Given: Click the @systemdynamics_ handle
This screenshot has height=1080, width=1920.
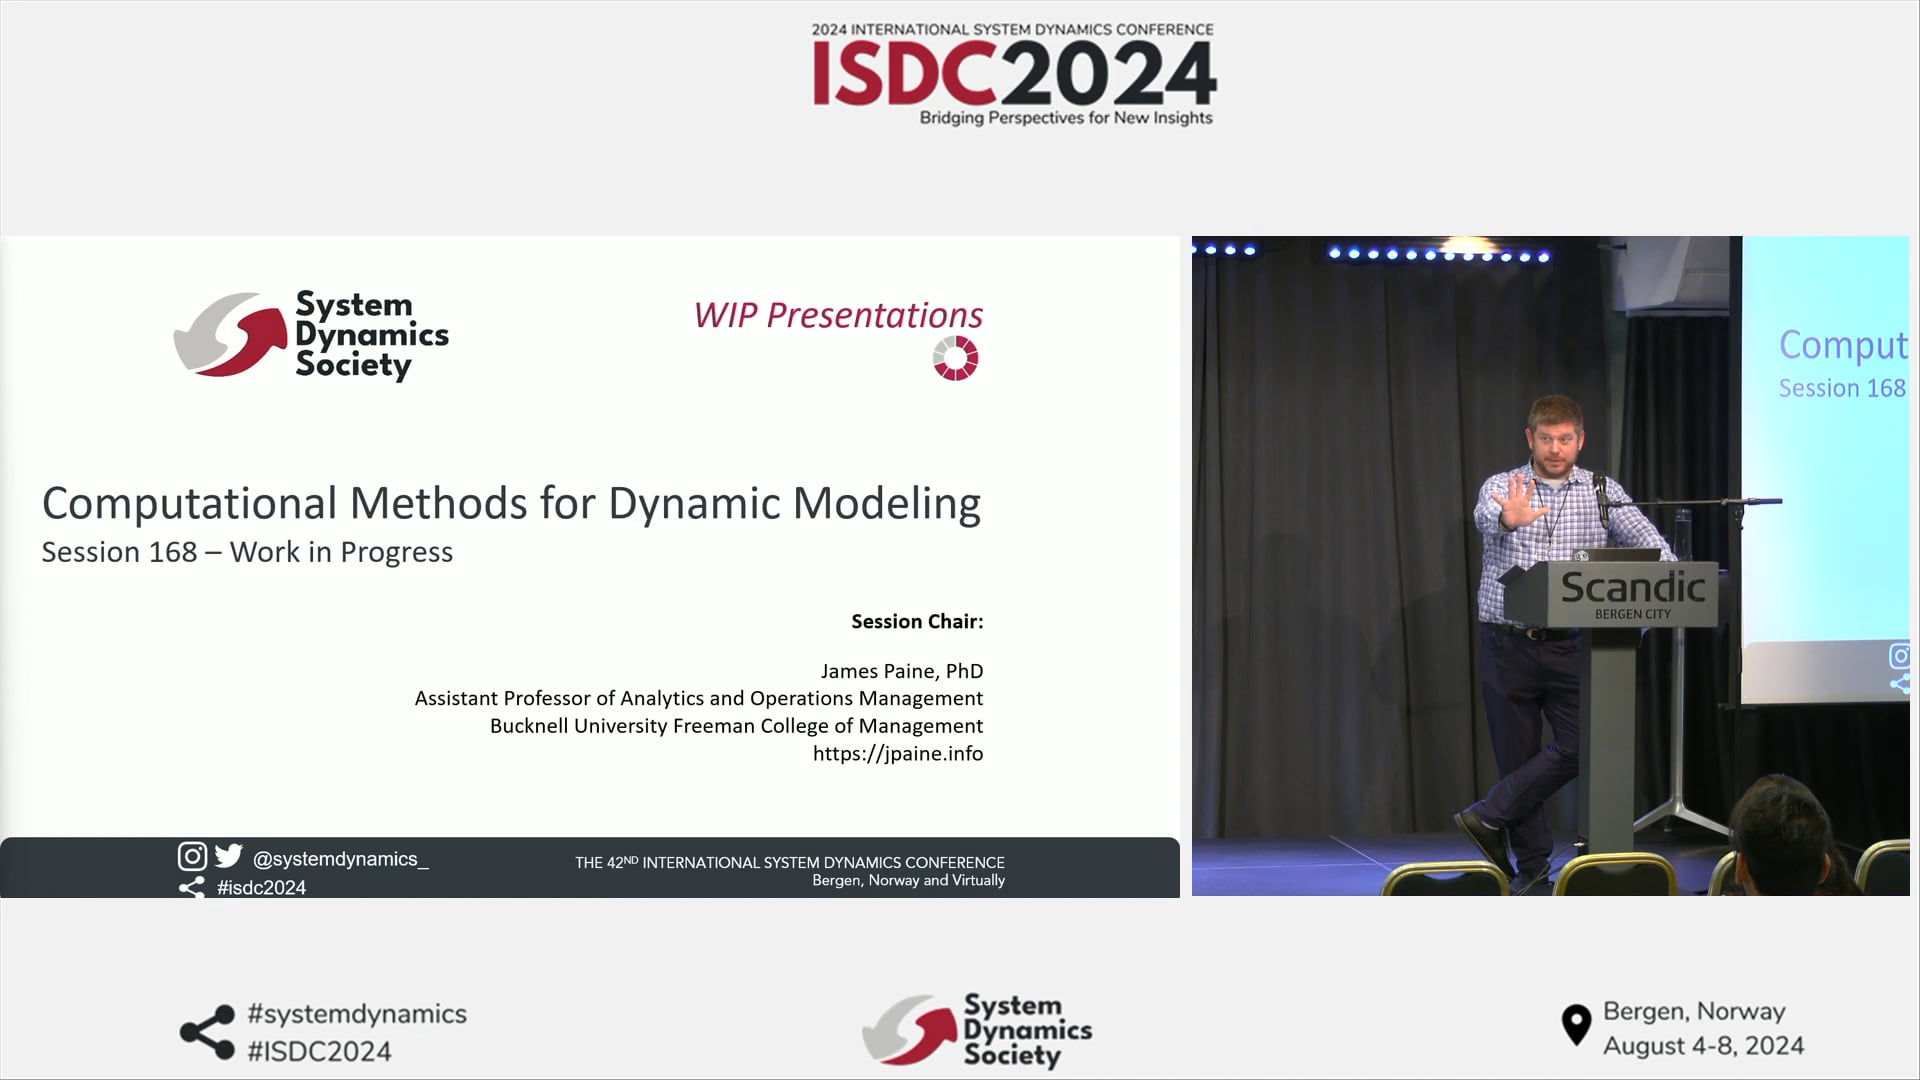Looking at the screenshot, I should [x=344, y=858].
